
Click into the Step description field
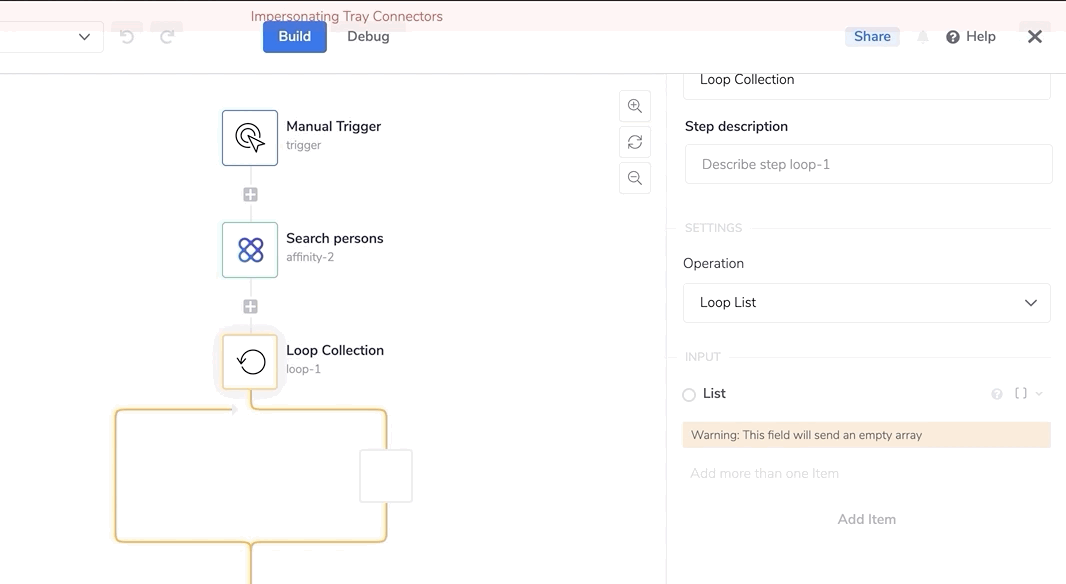pyautogui.click(x=867, y=164)
